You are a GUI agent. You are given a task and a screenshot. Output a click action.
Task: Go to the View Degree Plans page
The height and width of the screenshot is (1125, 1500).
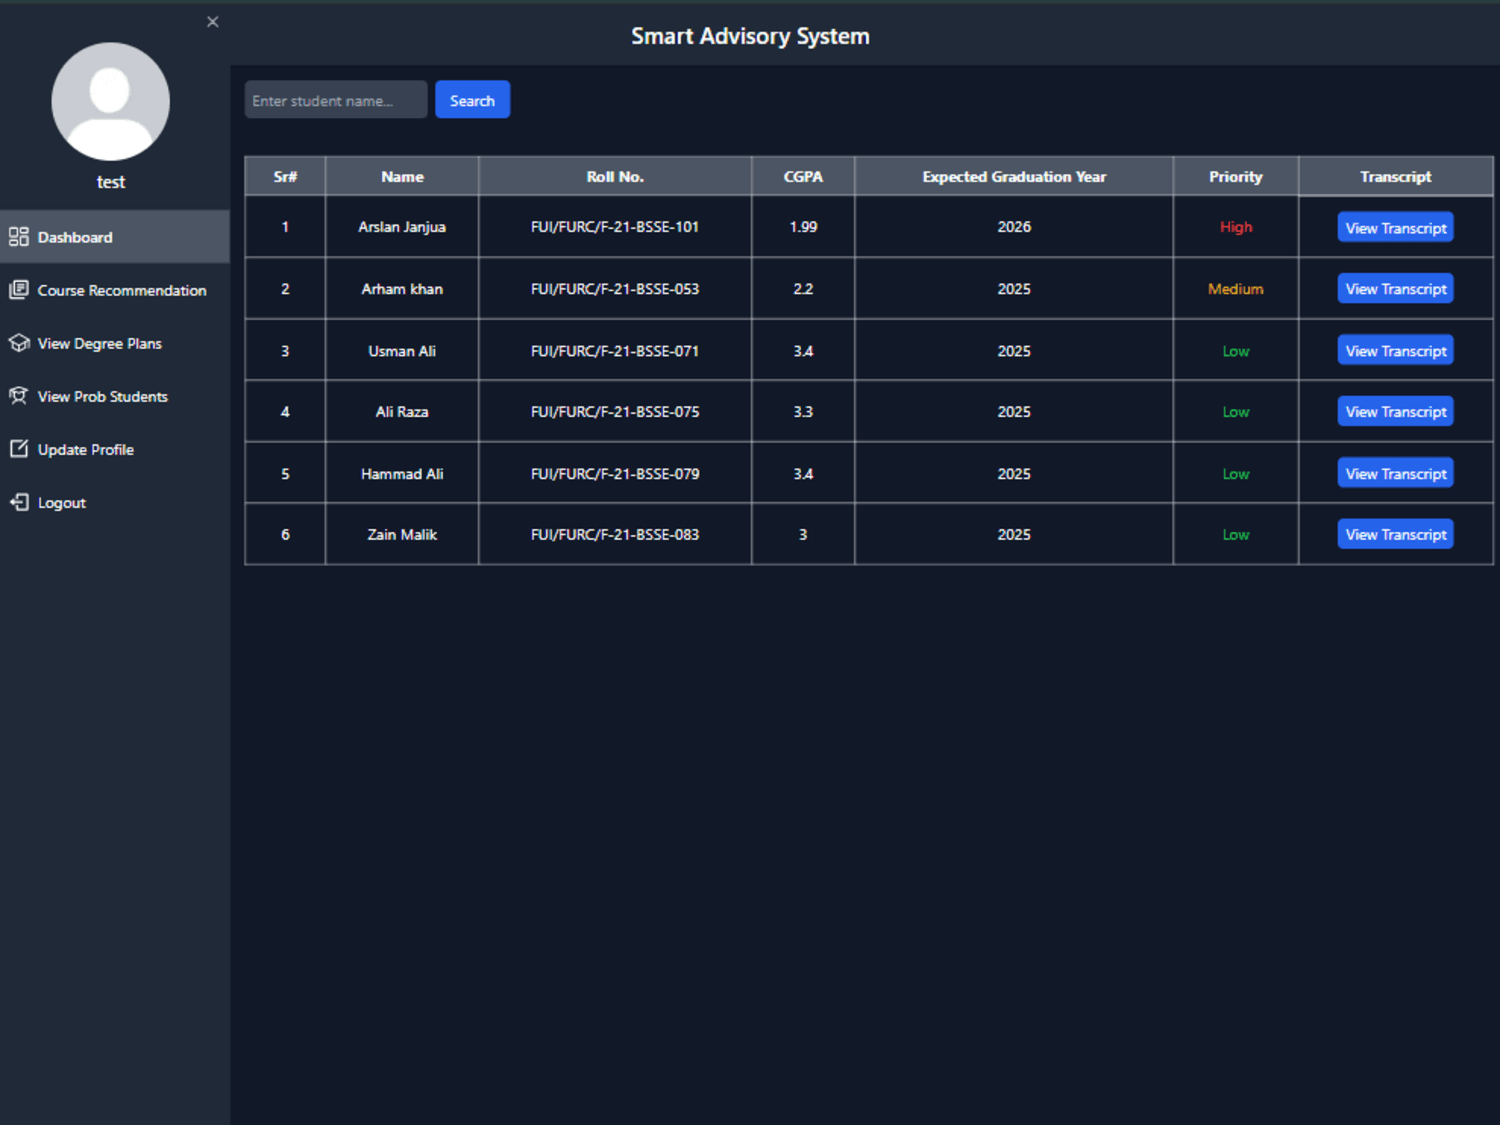tap(115, 343)
